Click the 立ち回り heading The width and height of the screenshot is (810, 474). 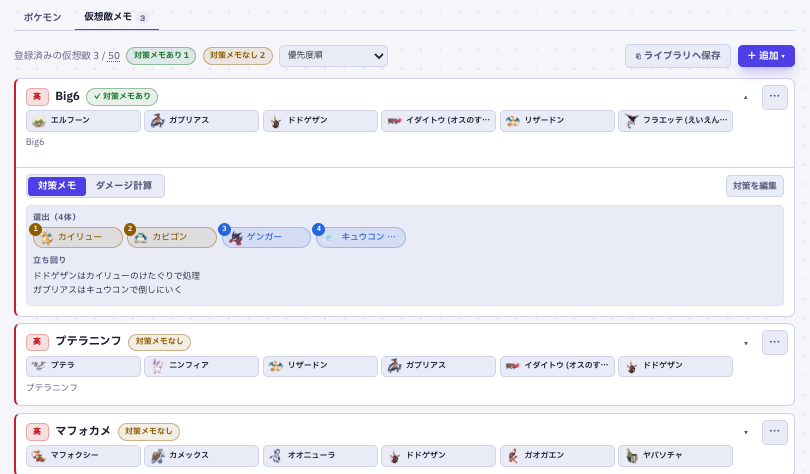click(49, 260)
